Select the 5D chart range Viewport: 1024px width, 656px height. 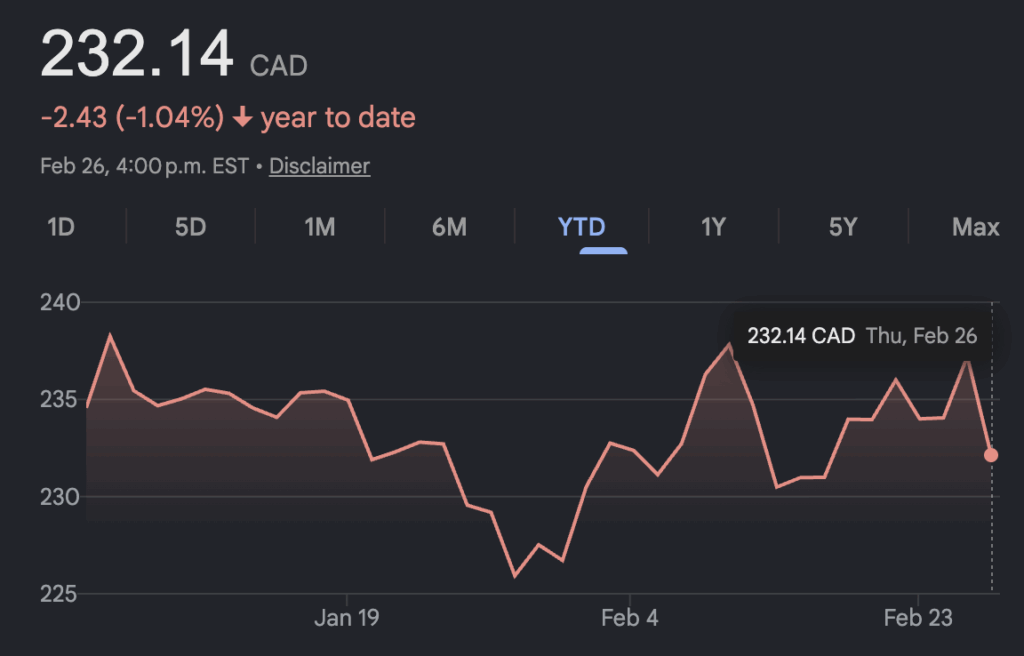click(x=190, y=227)
